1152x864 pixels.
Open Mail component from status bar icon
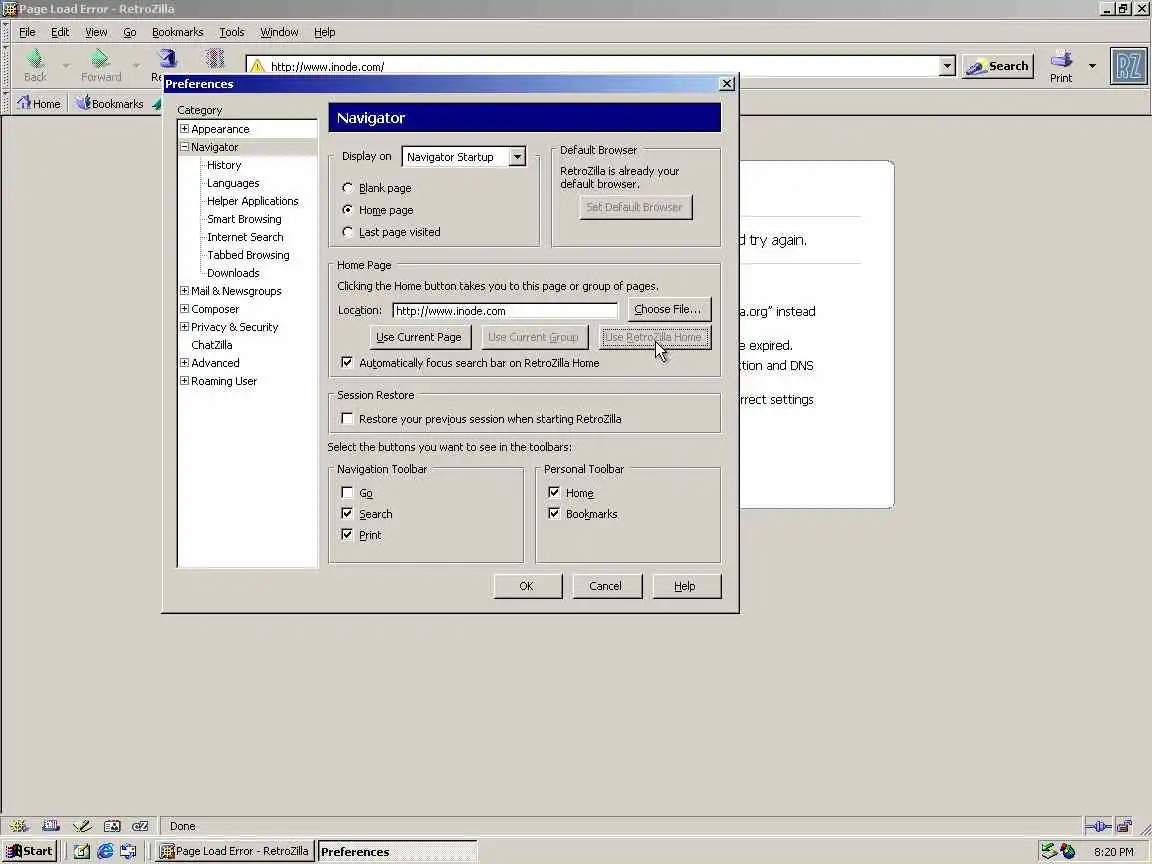pyautogui.click(x=50, y=826)
